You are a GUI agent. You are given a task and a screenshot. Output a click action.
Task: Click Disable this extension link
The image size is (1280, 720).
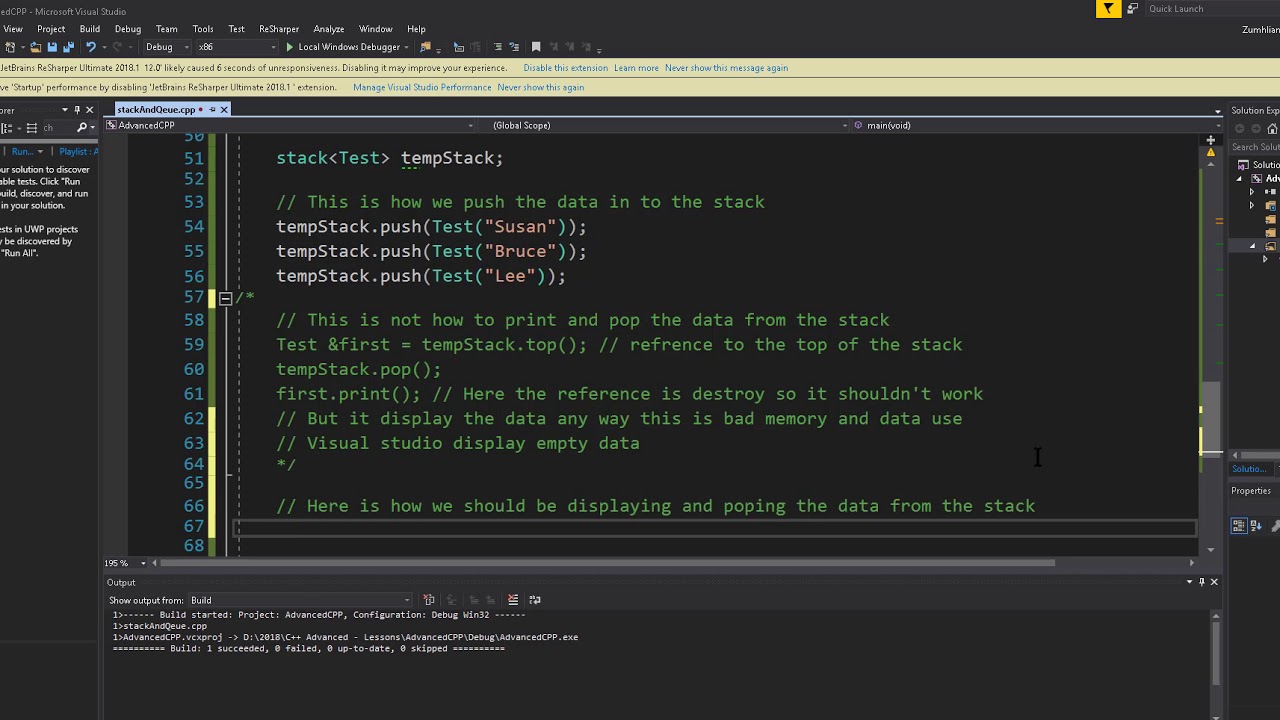[x=566, y=68]
